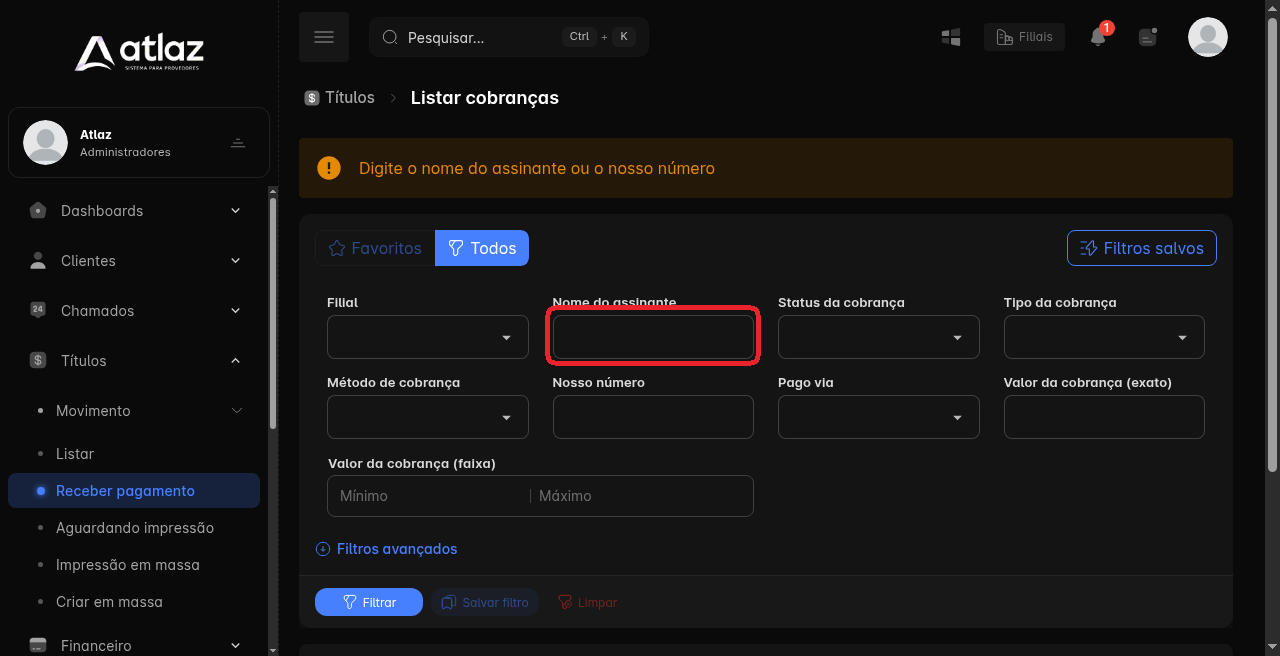Switch to the Favoritos tab
The width and height of the screenshot is (1280, 656).
click(375, 248)
